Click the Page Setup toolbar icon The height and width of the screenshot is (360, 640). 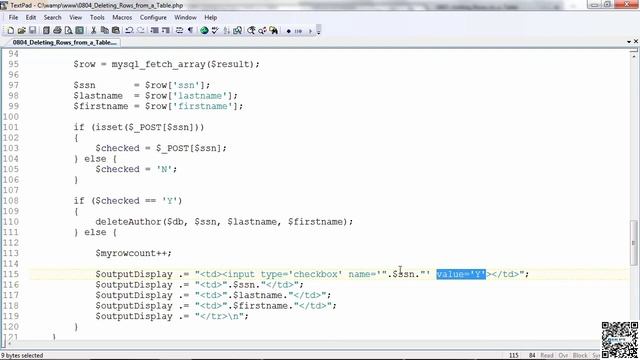coord(80,31)
